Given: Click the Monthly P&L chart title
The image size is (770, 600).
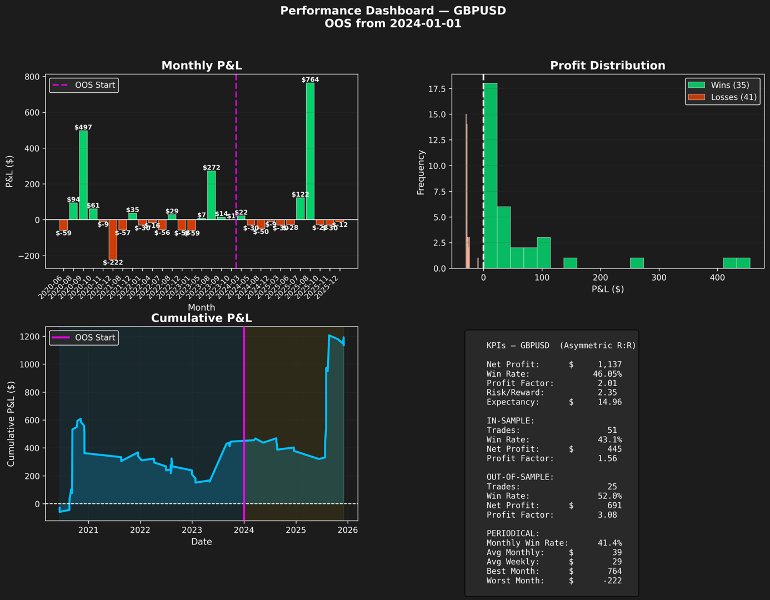Looking at the screenshot, I should (x=201, y=65).
